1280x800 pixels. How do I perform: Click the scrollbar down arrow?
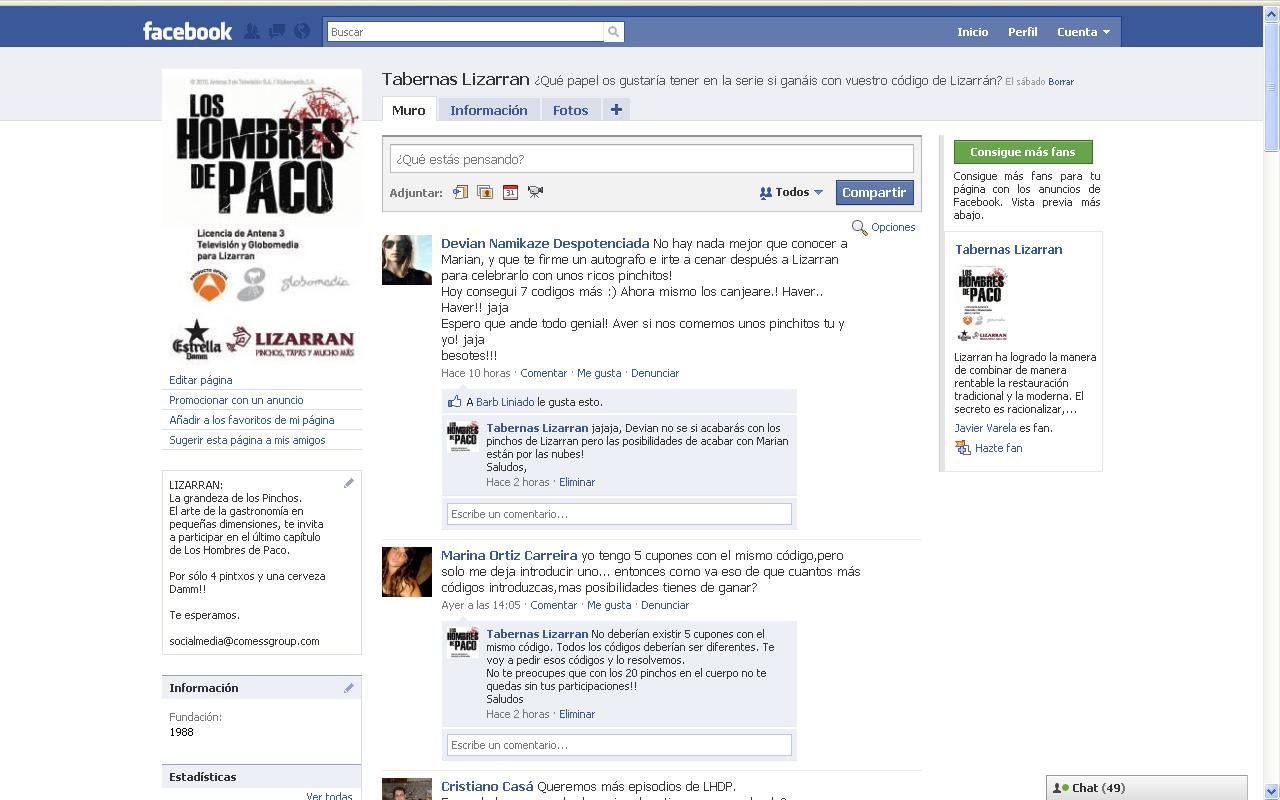tap(1272, 791)
